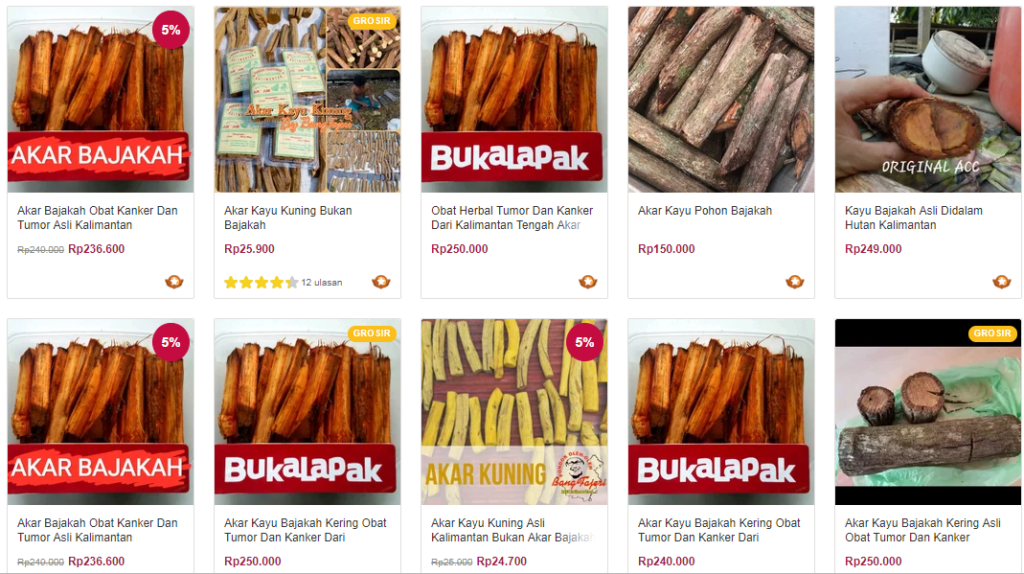Select the ORIGINAL ACC hand-held wood thumbnail
Image resolution: width=1024 pixels, height=574 pixels.
pyautogui.click(x=927, y=99)
